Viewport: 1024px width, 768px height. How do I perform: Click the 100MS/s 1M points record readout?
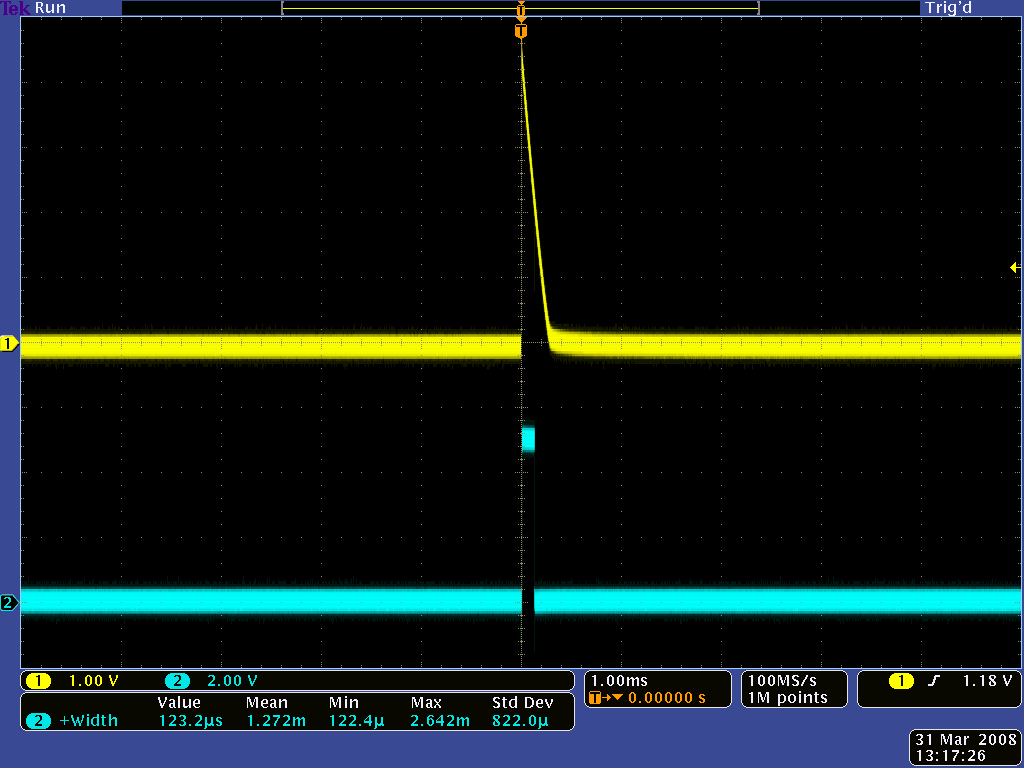pos(793,688)
